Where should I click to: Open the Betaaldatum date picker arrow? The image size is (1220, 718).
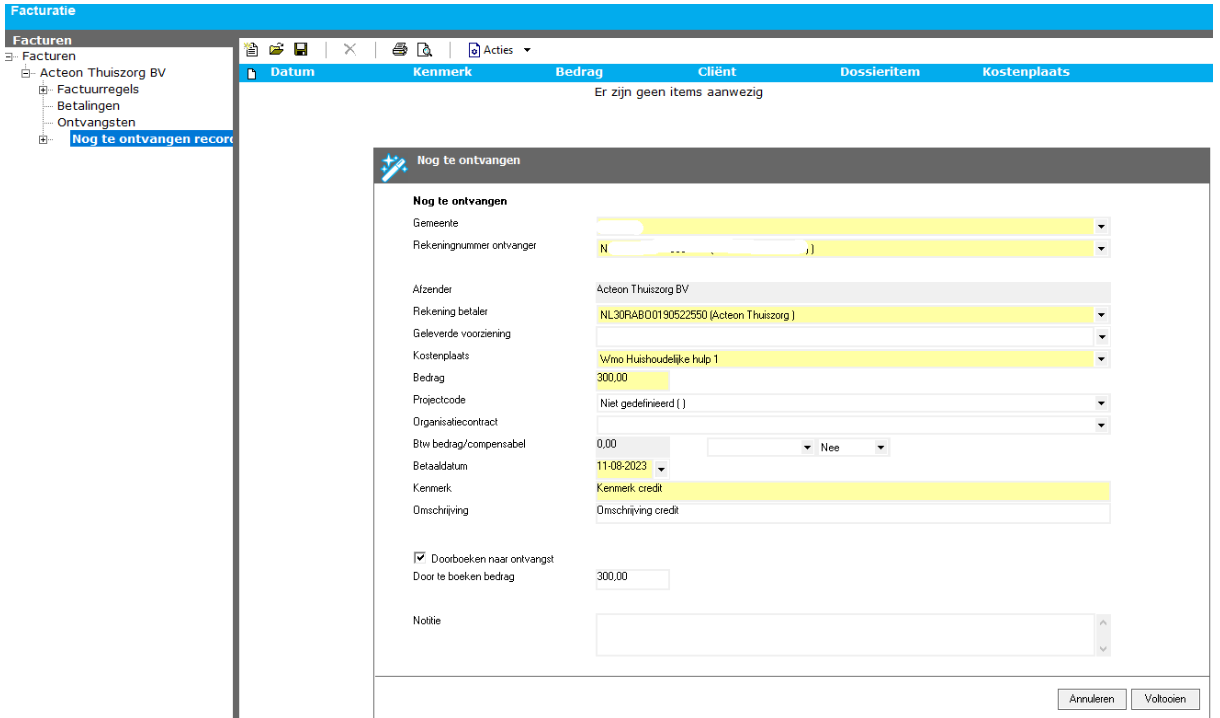coord(660,468)
